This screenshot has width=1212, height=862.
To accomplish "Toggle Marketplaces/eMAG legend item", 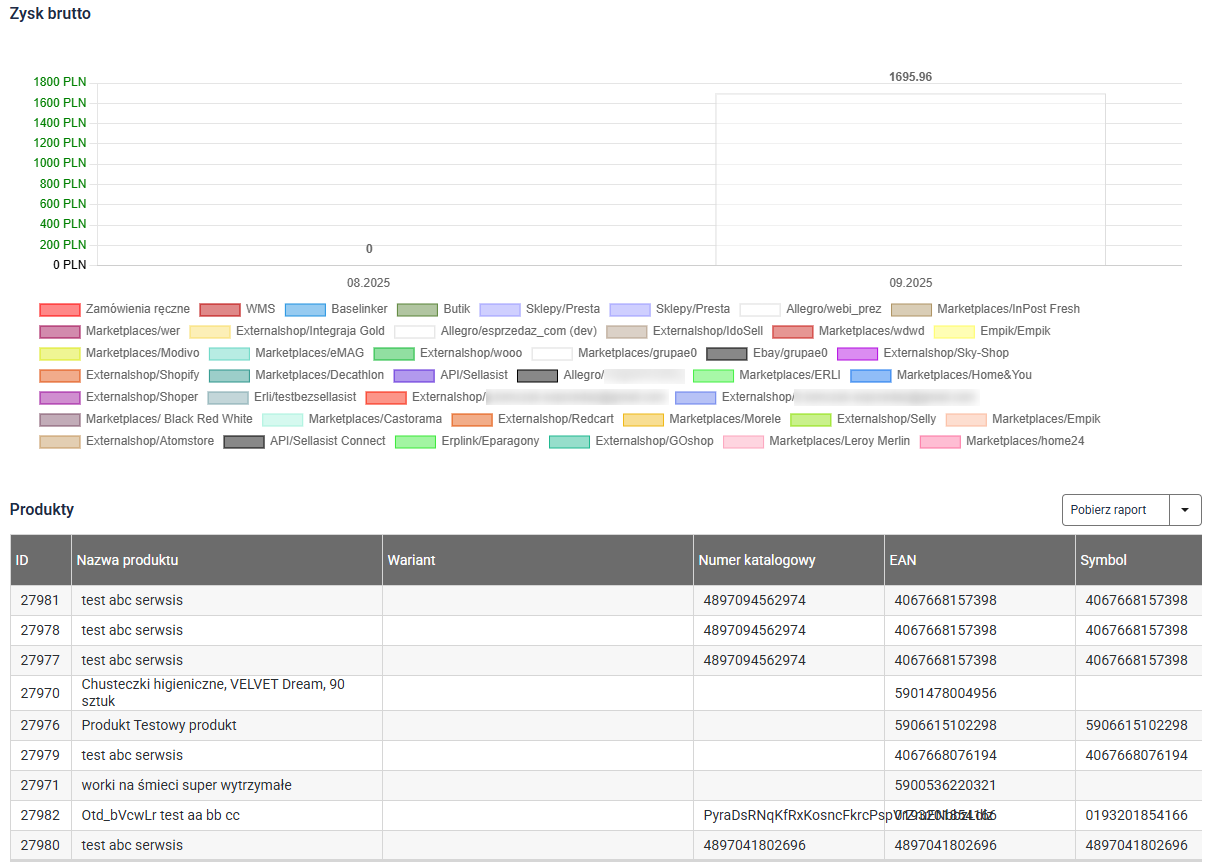I will point(229,354).
